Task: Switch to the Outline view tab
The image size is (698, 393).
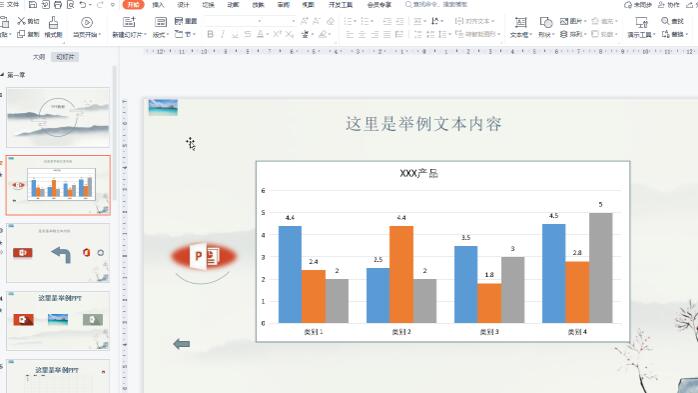Action: pyautogui.click(x=39, y=57)
